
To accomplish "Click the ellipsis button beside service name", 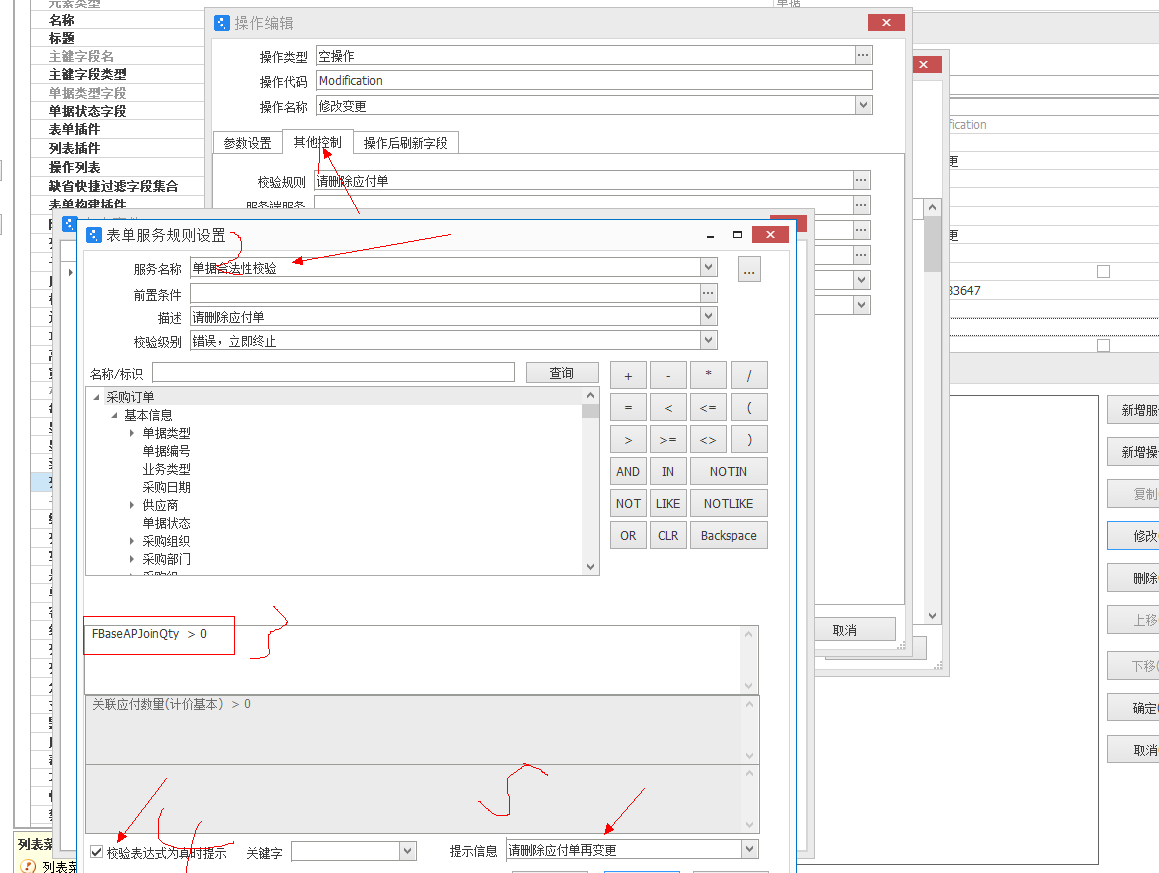I will pyautogui.click(x=750, y=269).
